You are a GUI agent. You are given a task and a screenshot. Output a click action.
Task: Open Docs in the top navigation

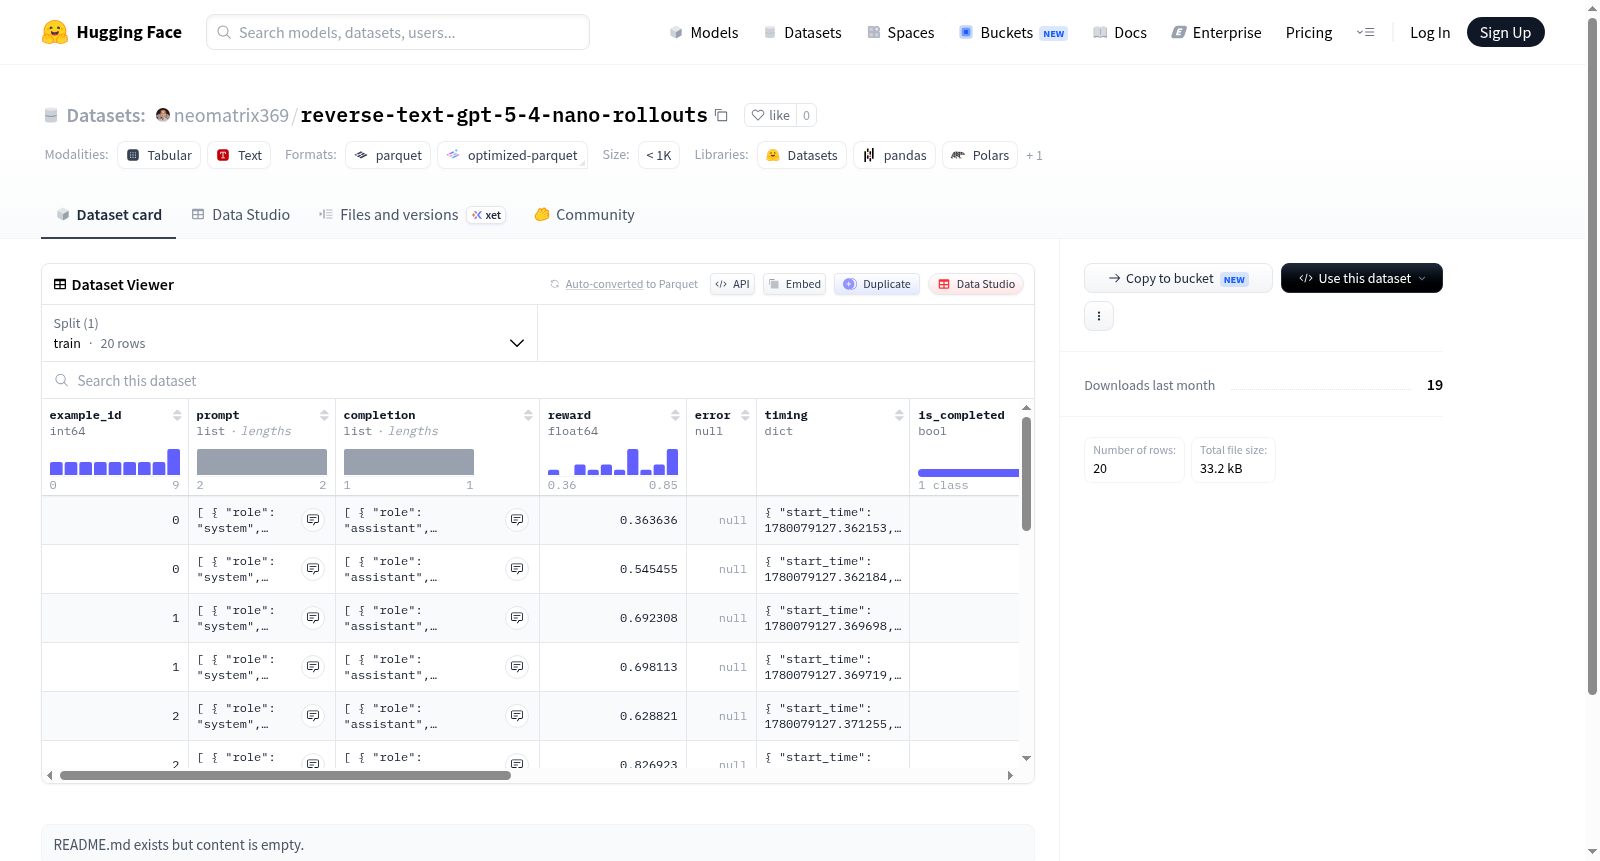click(1120, 33)
